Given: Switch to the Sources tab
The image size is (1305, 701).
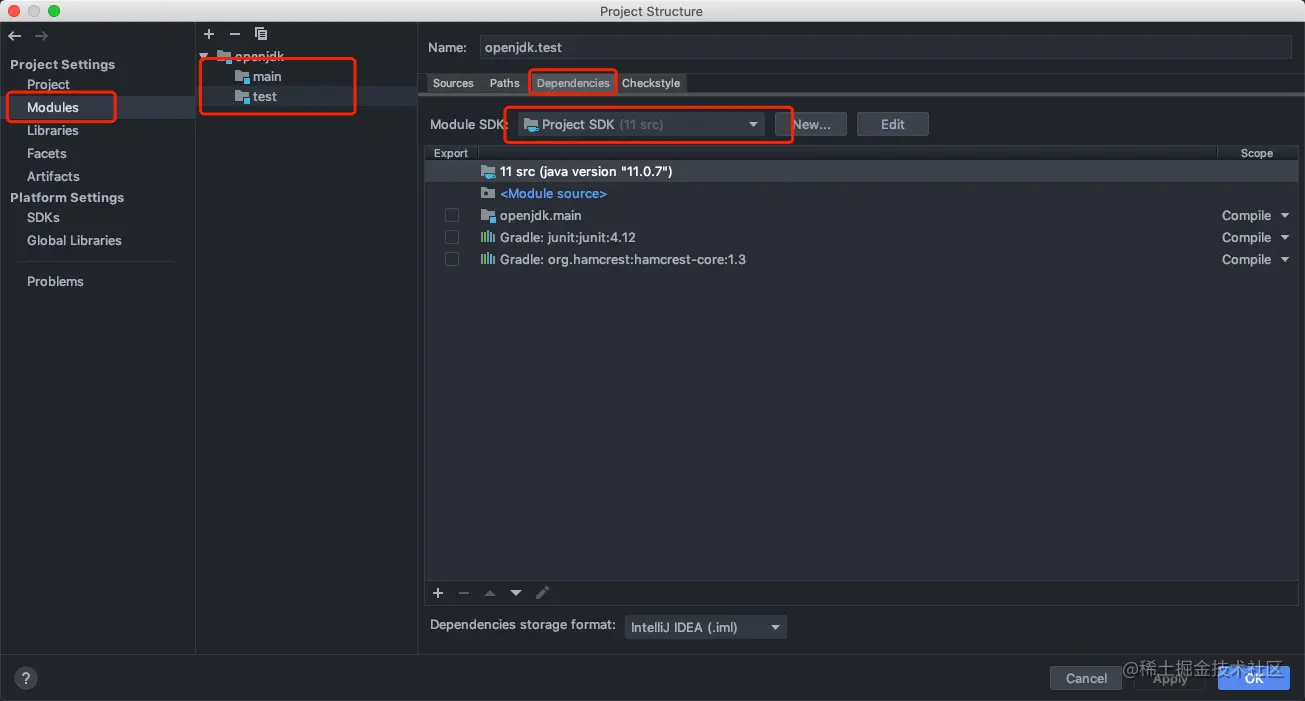Looking at the screenshot, I should [453, 83].
